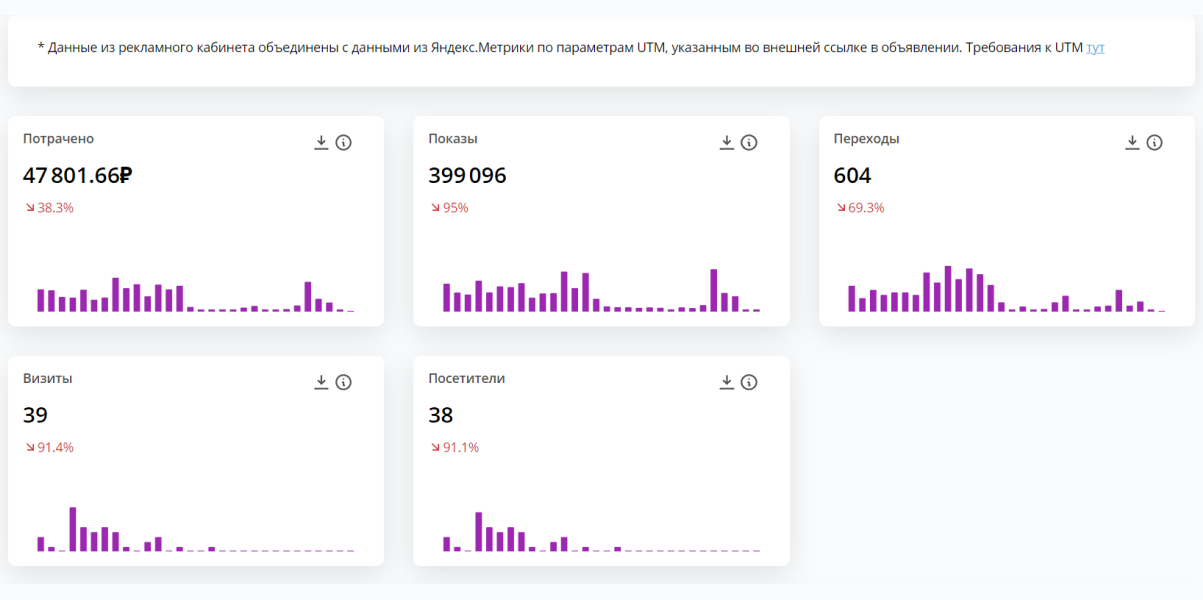Open info tooltip for Потрачено card
The height and width of the screenshot is (600, 1203).
pos(344,143)
